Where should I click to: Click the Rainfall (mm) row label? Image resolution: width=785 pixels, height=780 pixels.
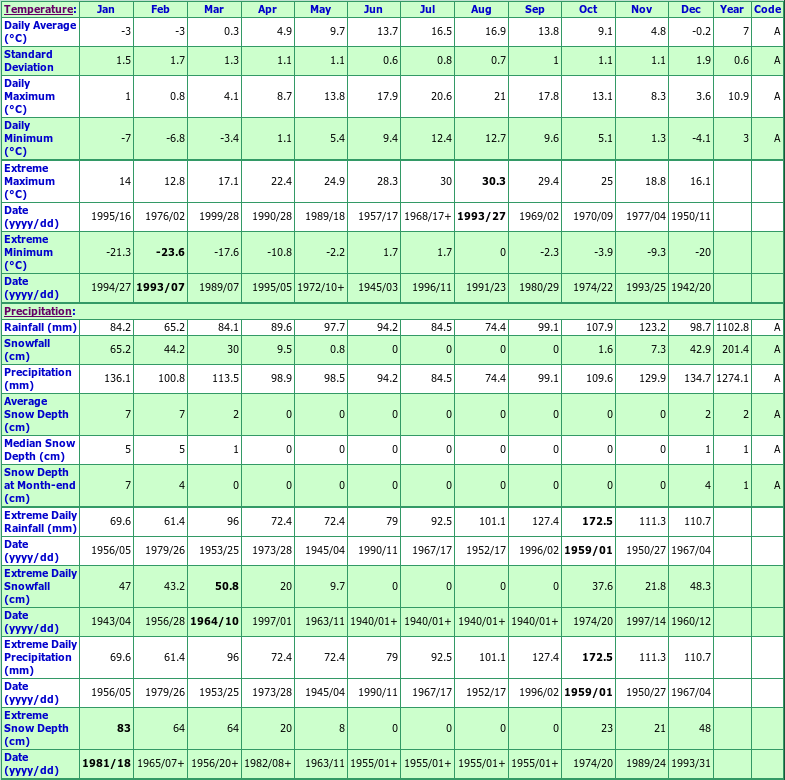[41, 327]
